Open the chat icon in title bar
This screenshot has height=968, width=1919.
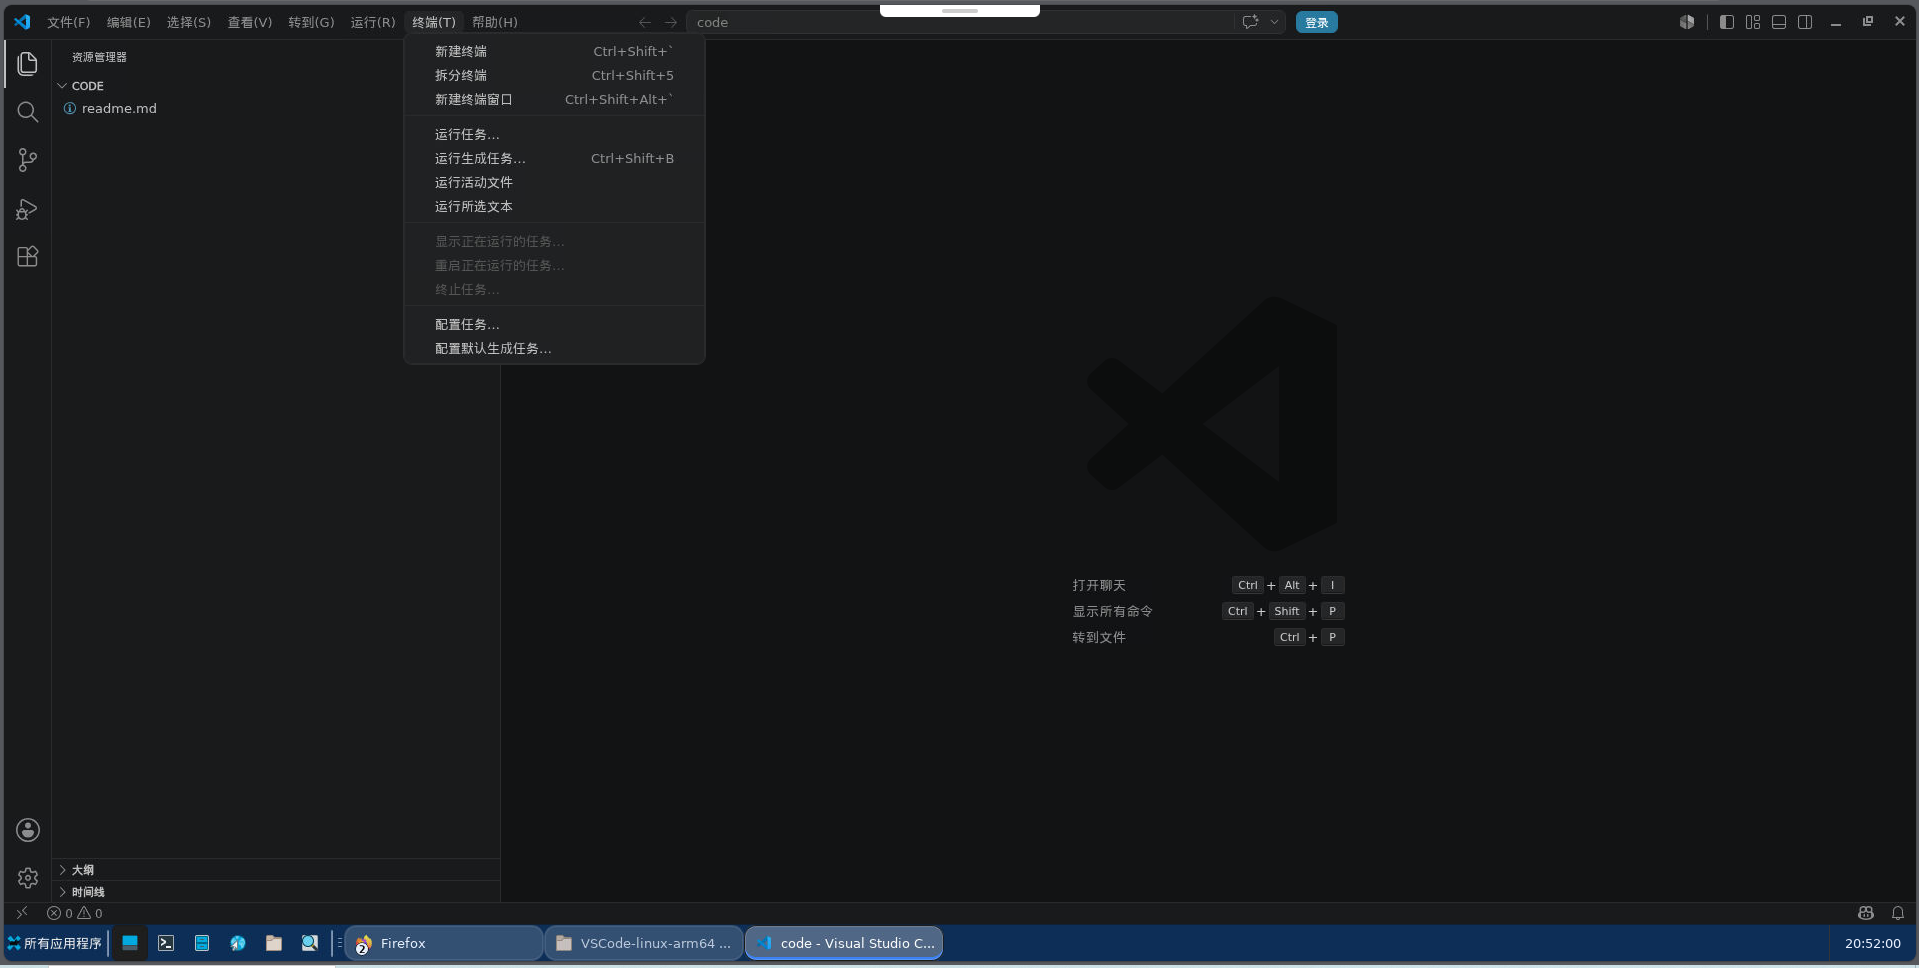tap(1250, 22)
